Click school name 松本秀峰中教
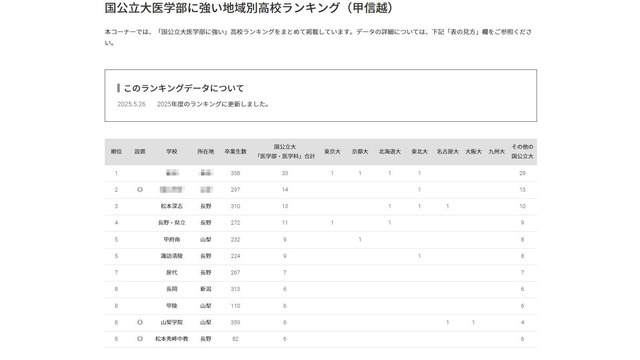The image size is (640, 360). [172, 339]
